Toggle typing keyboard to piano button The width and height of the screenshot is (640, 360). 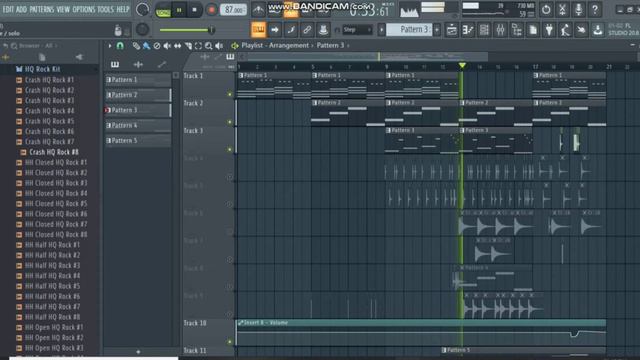coord(258,29)
